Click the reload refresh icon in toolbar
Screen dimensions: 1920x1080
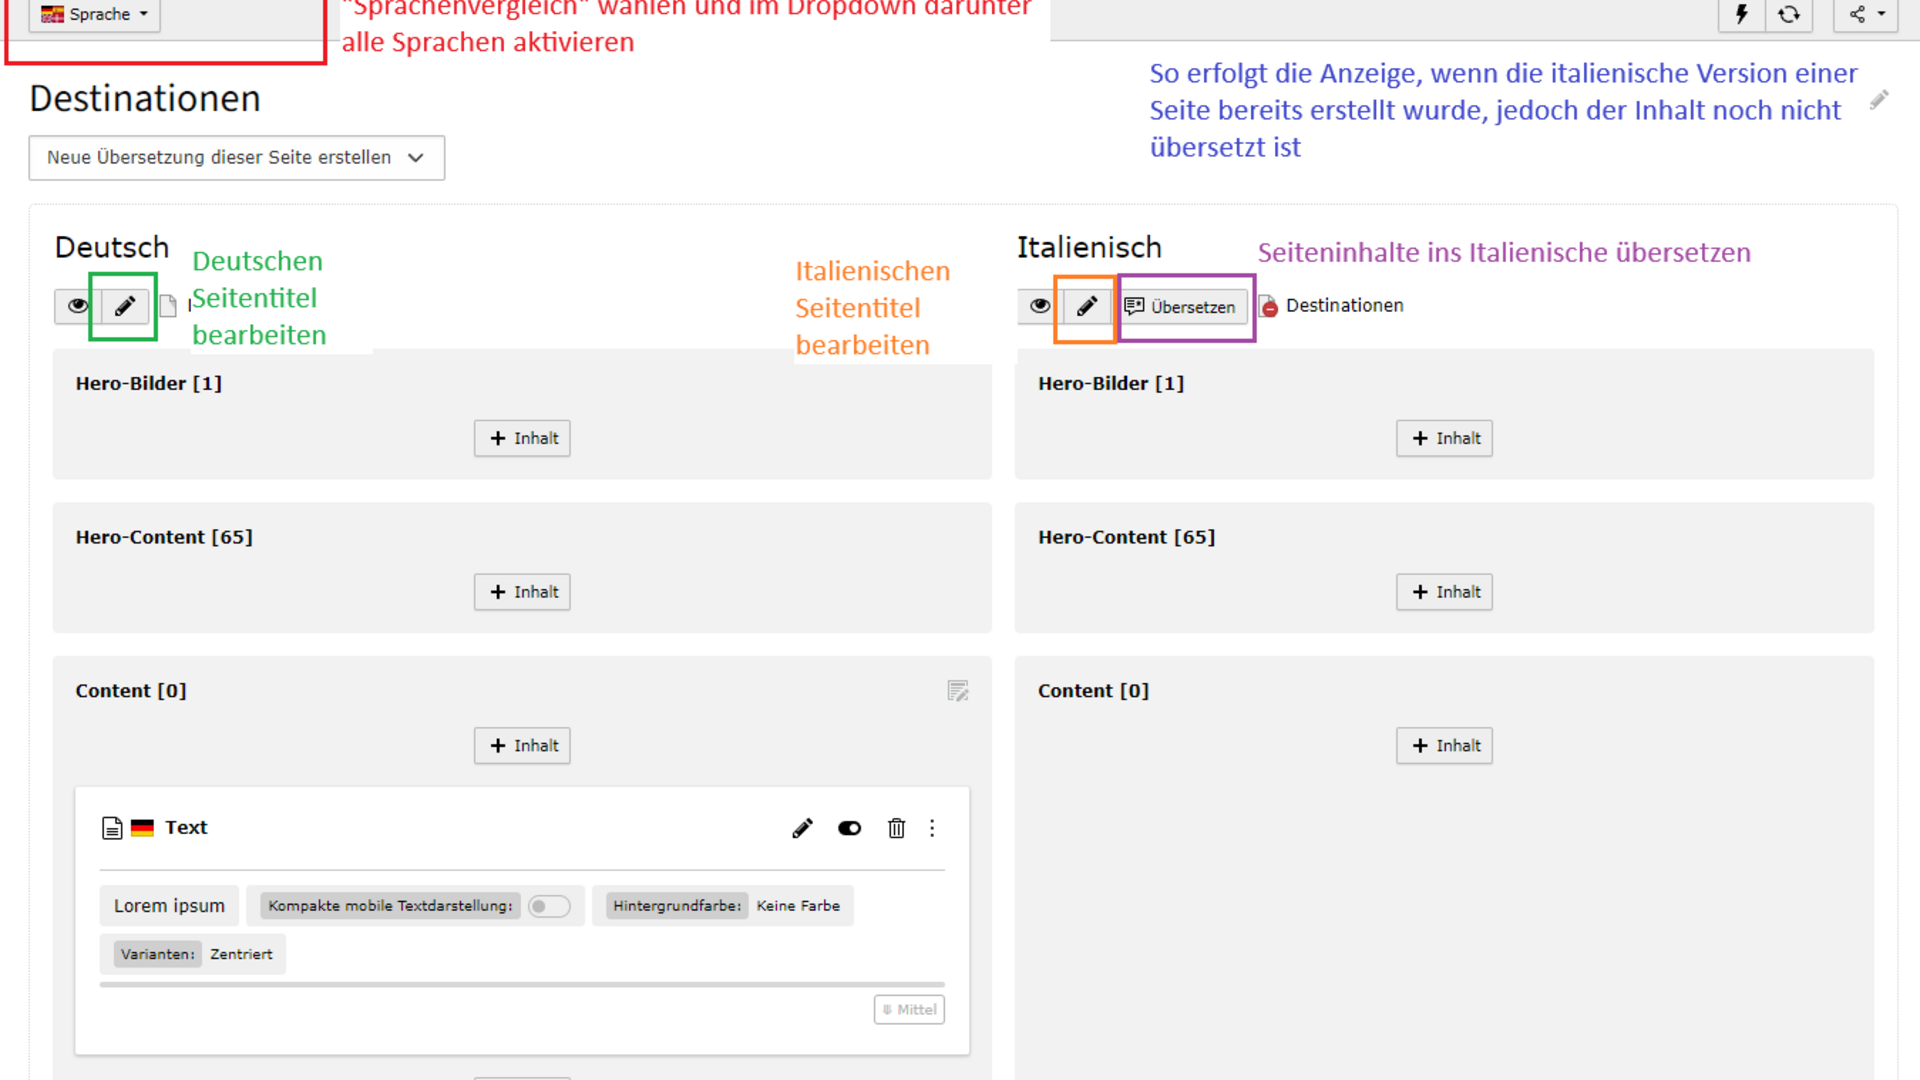coord(1789,14)
